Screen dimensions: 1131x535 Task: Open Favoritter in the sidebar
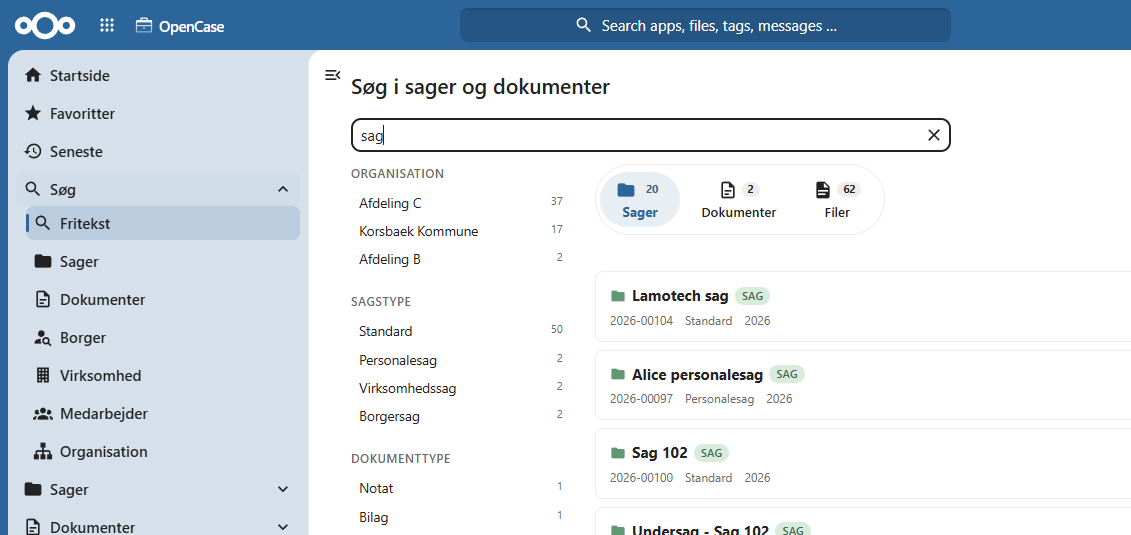pyautogui.click(x=158, y=113)
